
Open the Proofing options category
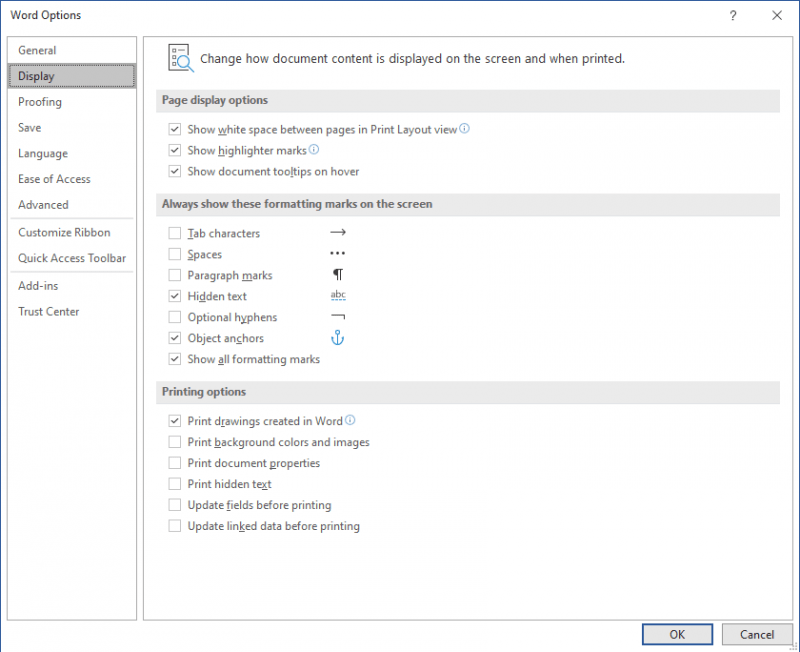pos(40,102)
